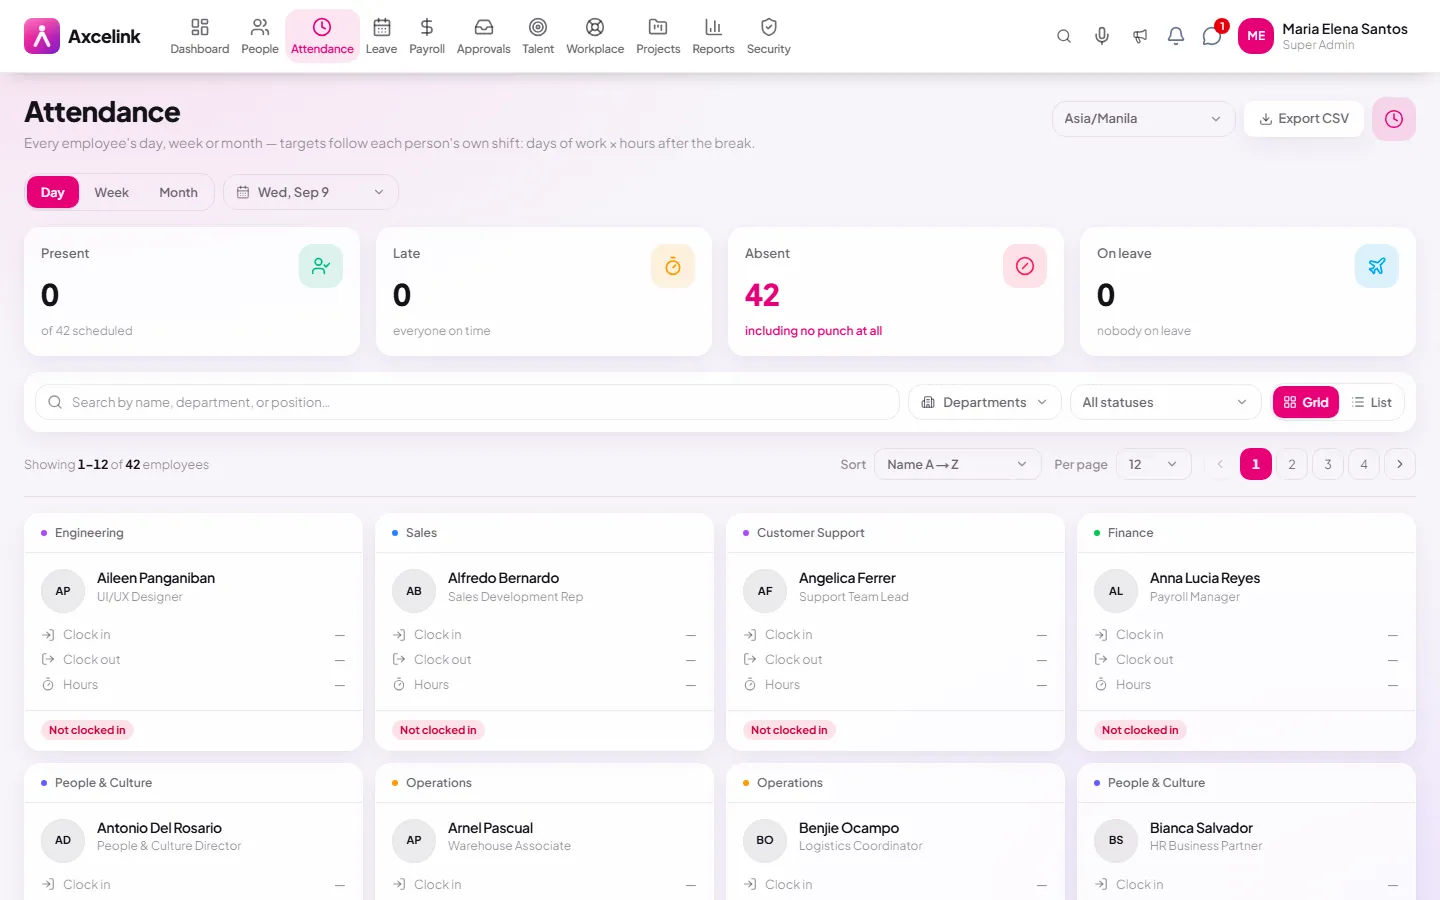The height and width of the screenshot is (900, 1440).
Task: Navigate to Payroll
Action: coord(427,36)
